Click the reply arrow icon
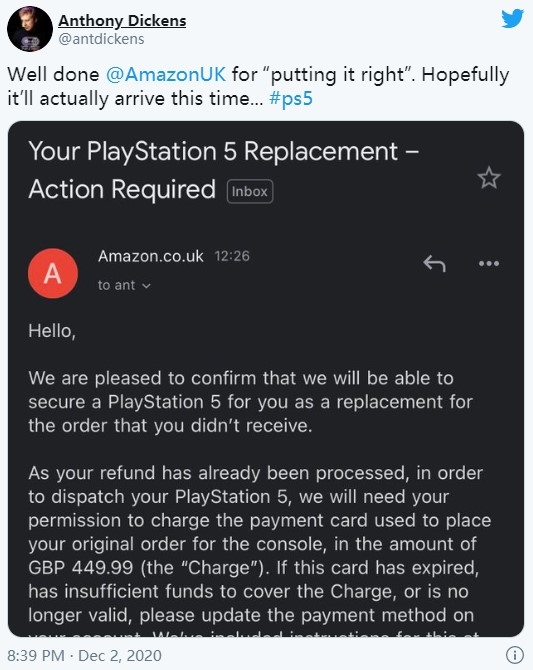The height and width of the screenshot is (670, 533). click(x=434, y=264)
